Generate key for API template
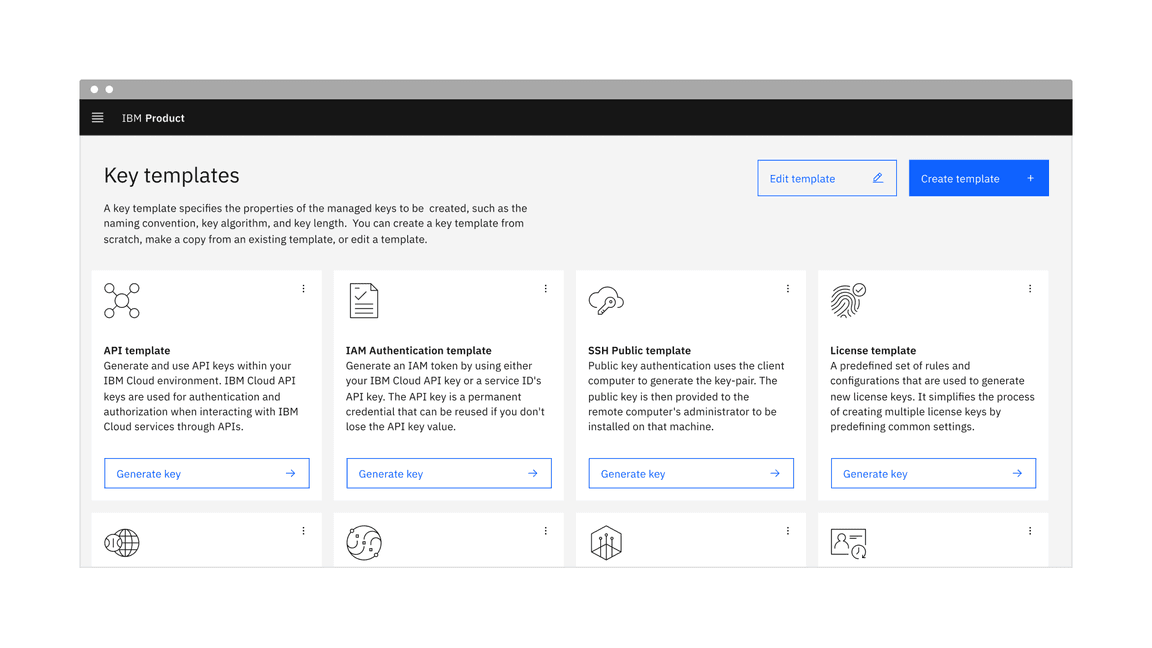The image size is (1152, 648). pos(206,474)
